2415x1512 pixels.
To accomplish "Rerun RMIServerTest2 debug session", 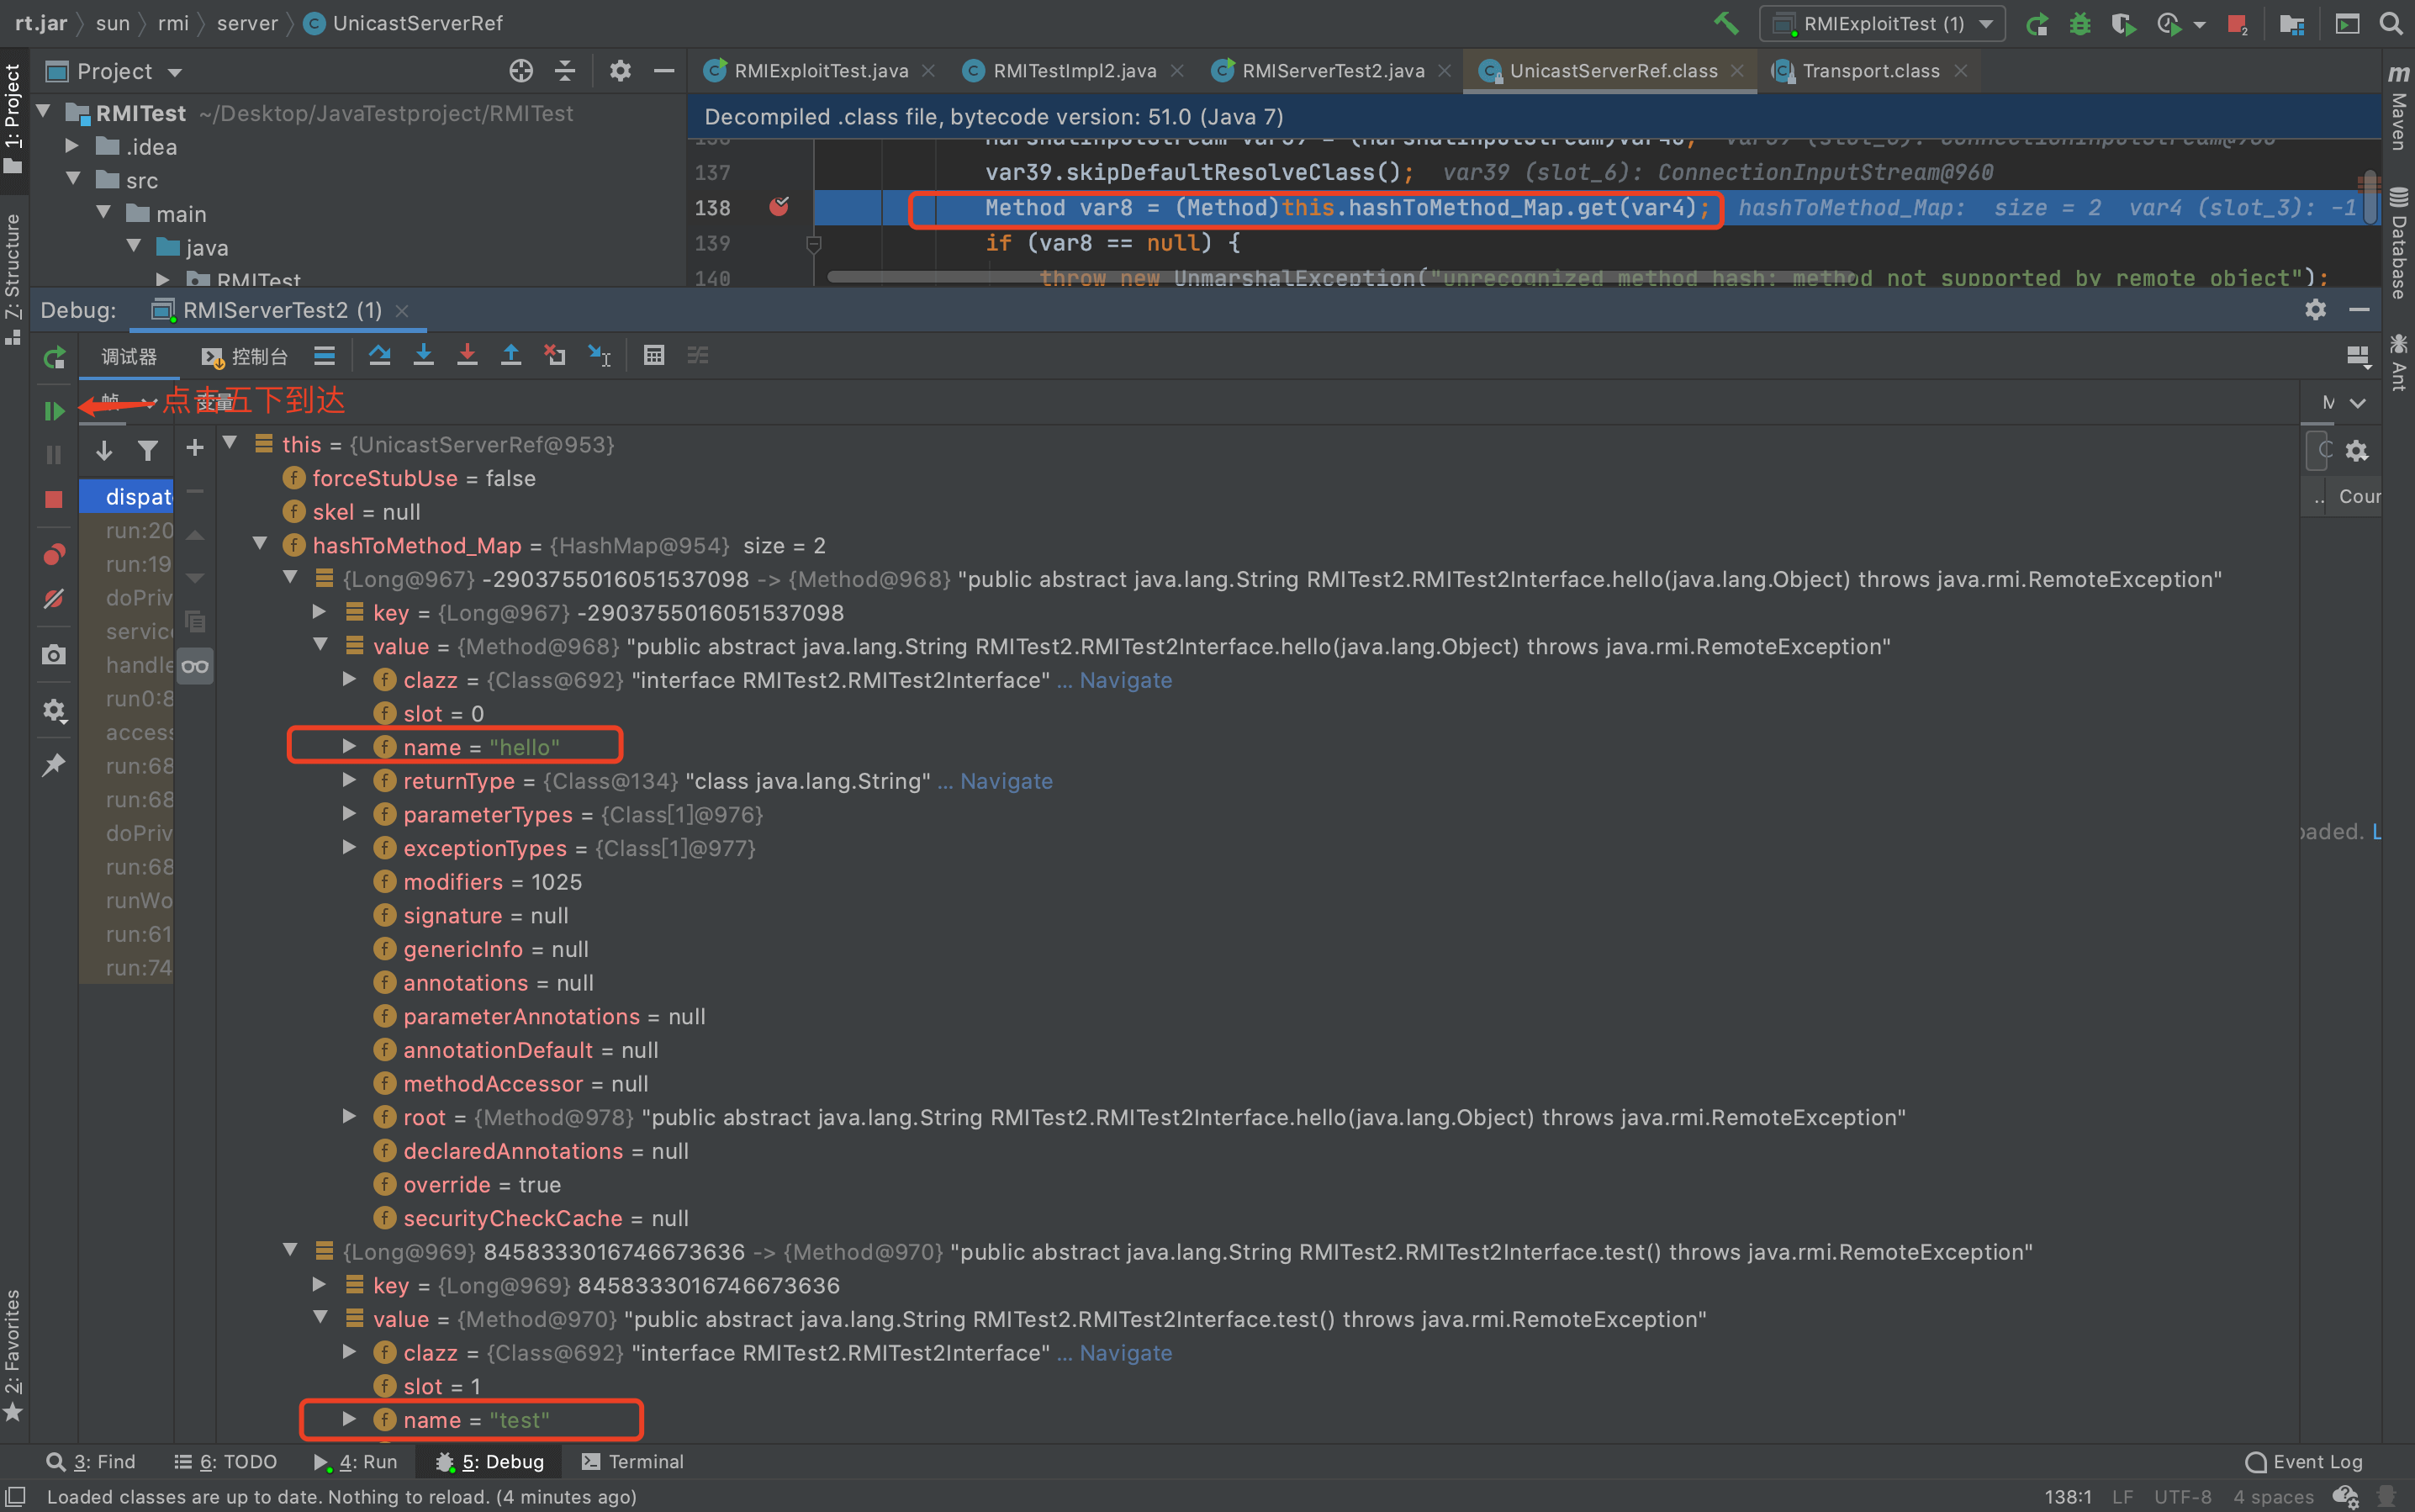I will [54, 357].
